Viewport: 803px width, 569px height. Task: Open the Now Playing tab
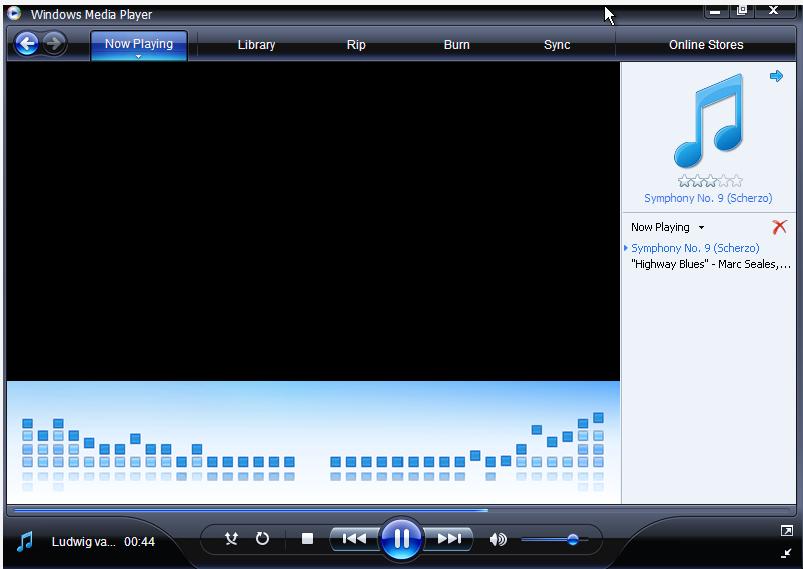tap(139, 44)
